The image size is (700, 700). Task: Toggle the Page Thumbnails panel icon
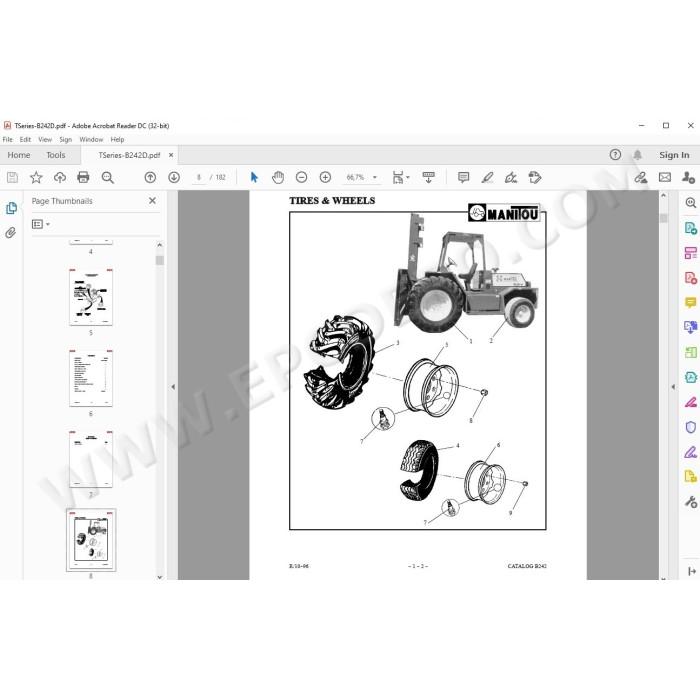click(11, 208)
